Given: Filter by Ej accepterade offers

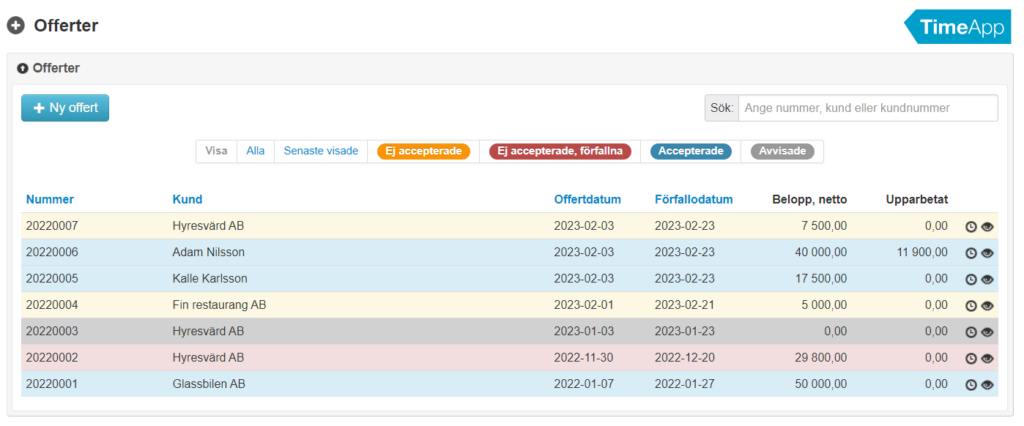Looking at the screenshot, I should click(x=423, y=151).
